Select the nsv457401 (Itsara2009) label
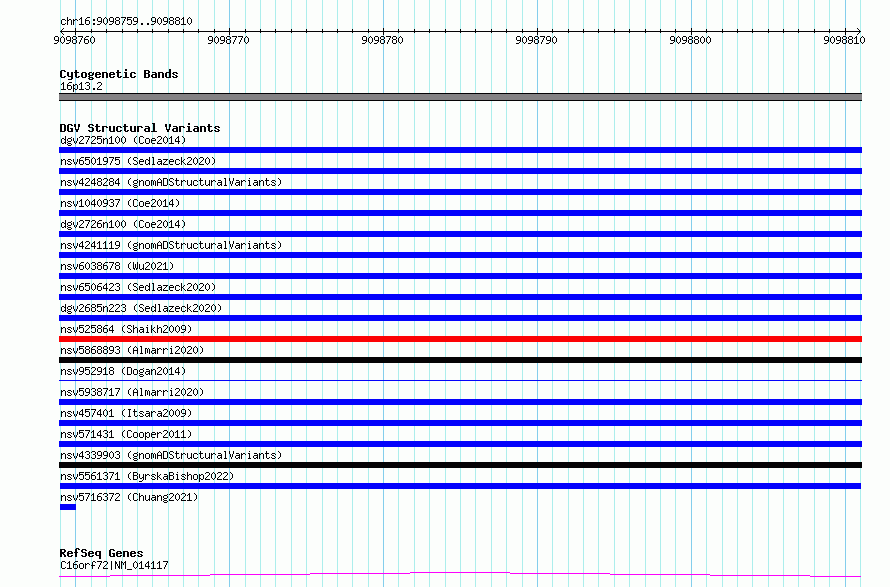Viewport: 890px width, 587px height. click(x=126, y=413)
